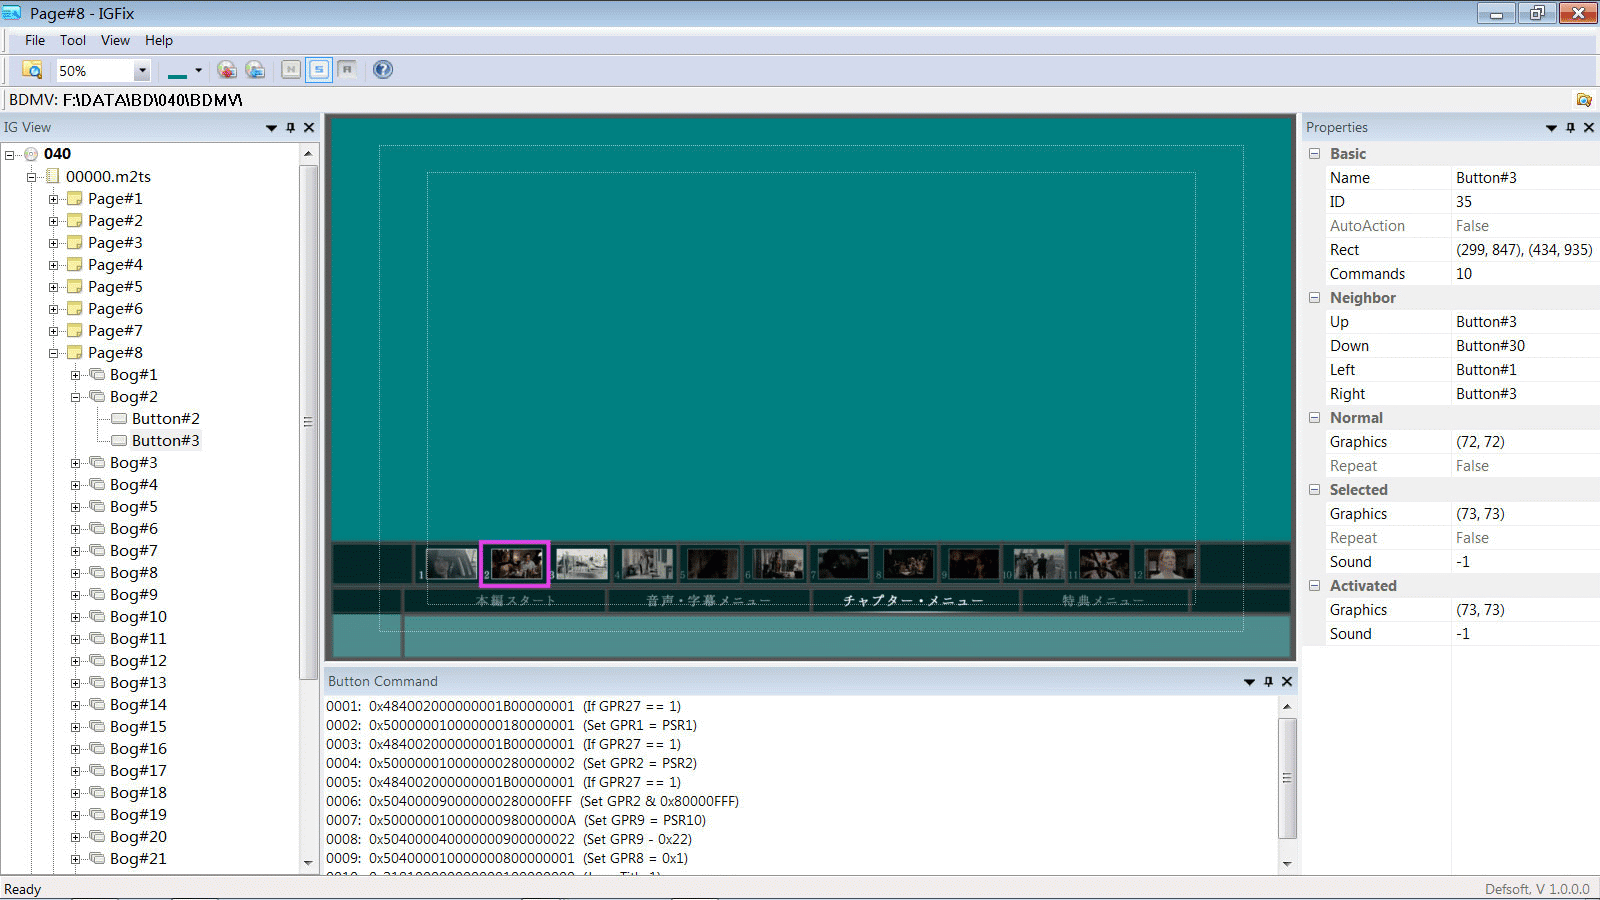Toggle the Normal state (N) button
Viewport: 1600px width, 900px height.
291,69
